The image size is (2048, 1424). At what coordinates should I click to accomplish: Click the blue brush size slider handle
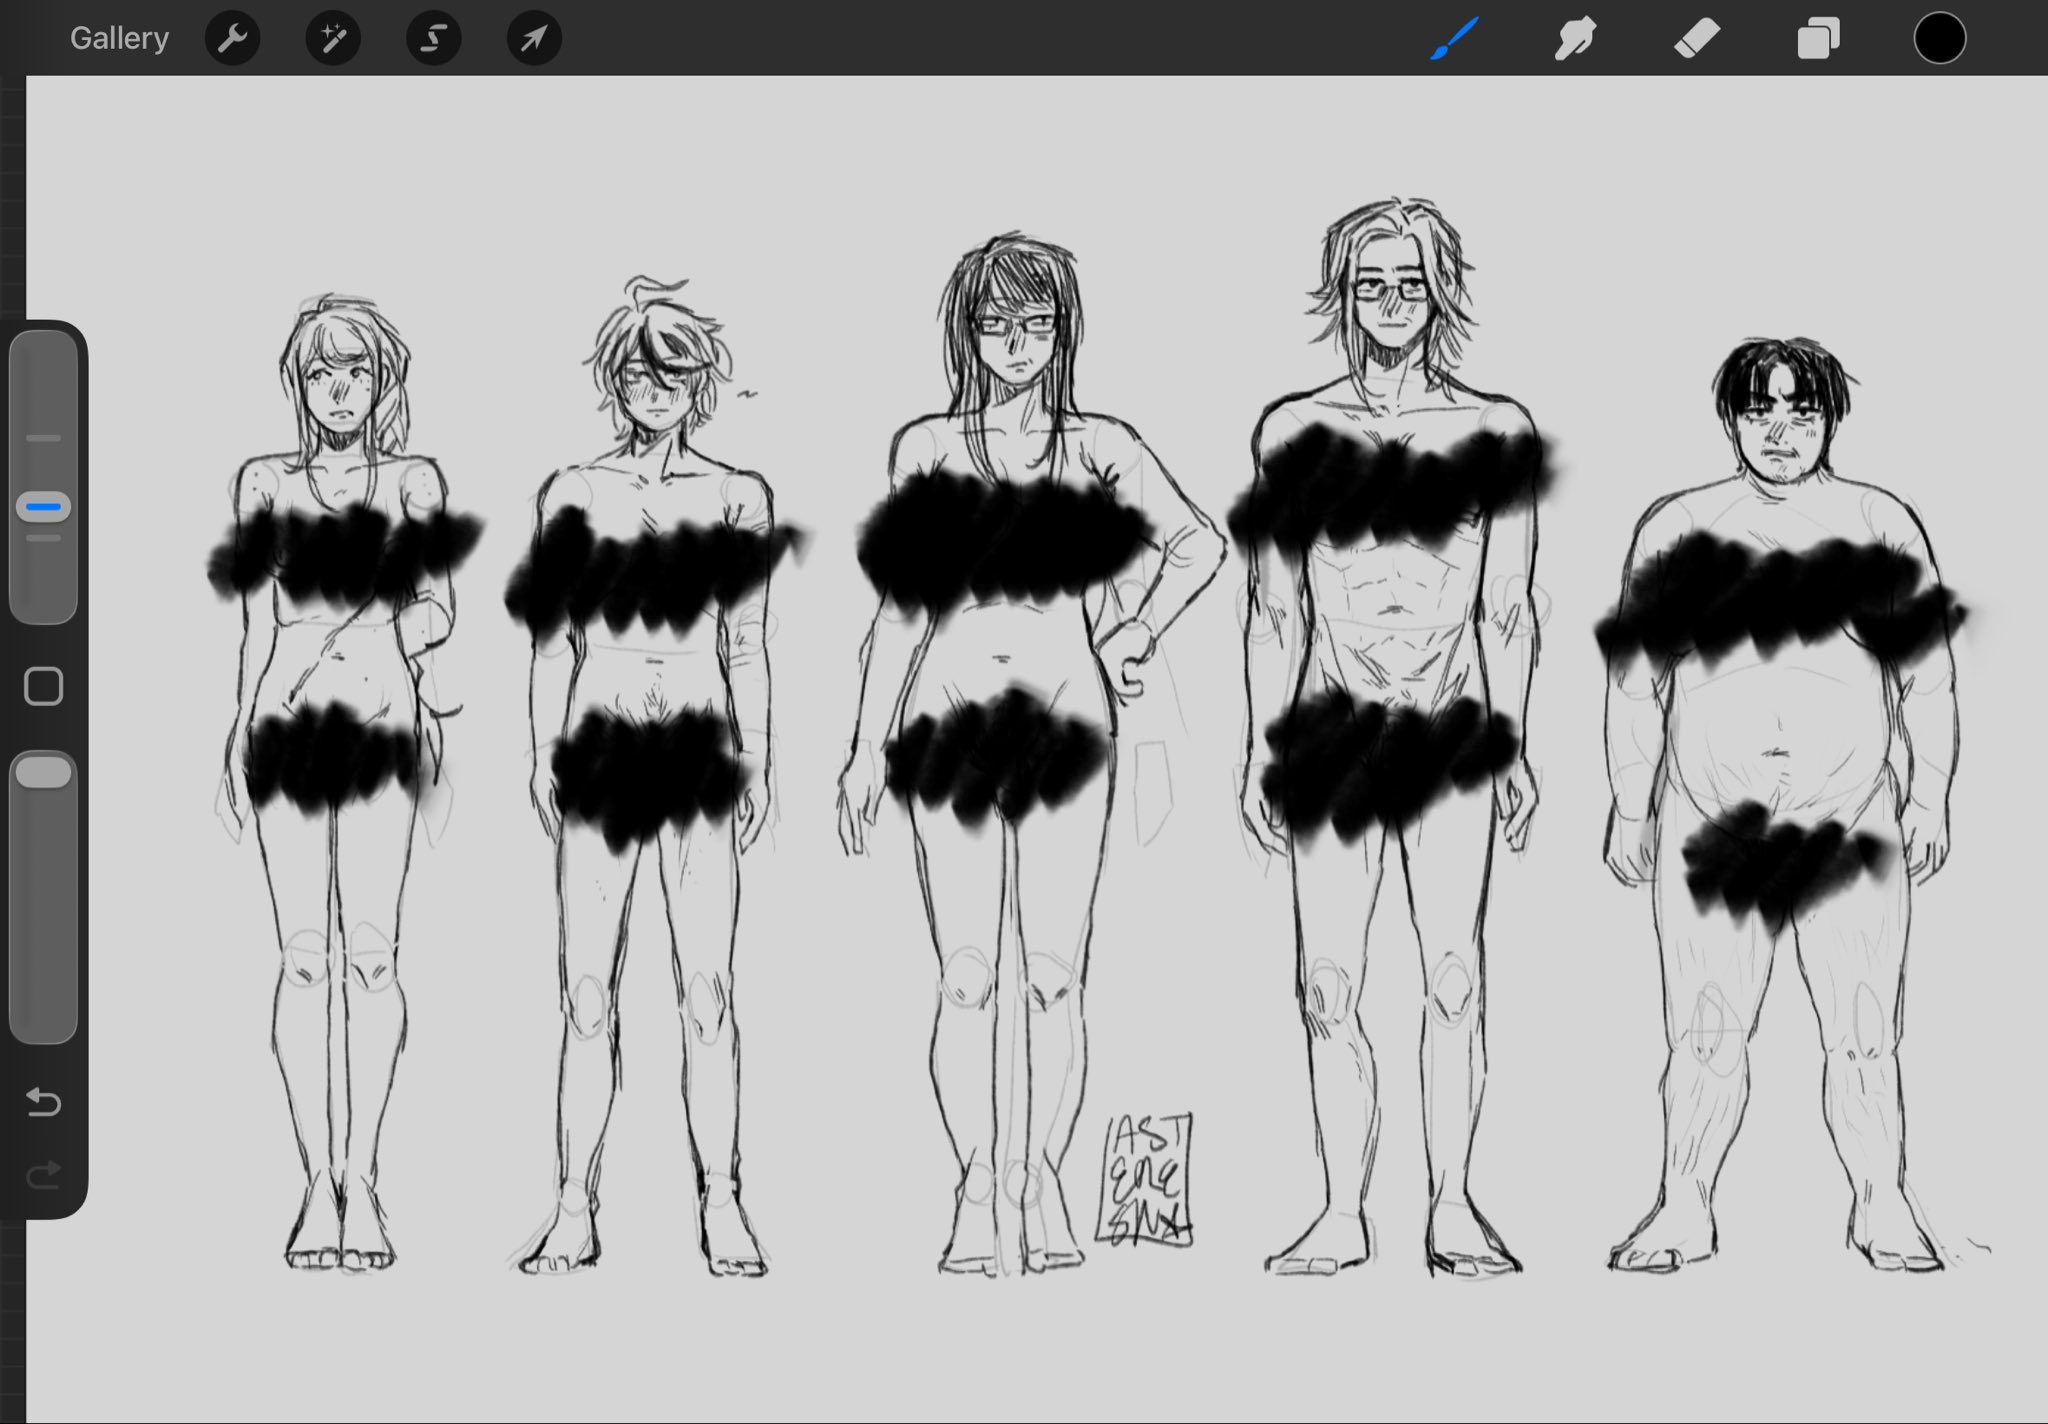click(44, 507)
